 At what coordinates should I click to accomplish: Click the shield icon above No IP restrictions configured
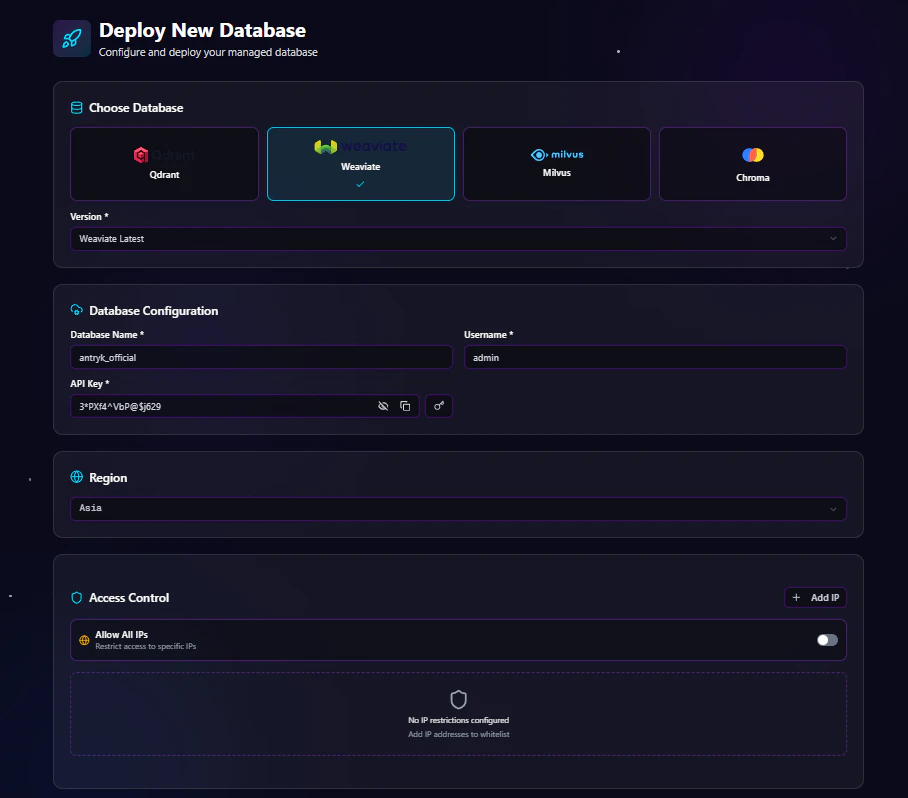[459, 700]
